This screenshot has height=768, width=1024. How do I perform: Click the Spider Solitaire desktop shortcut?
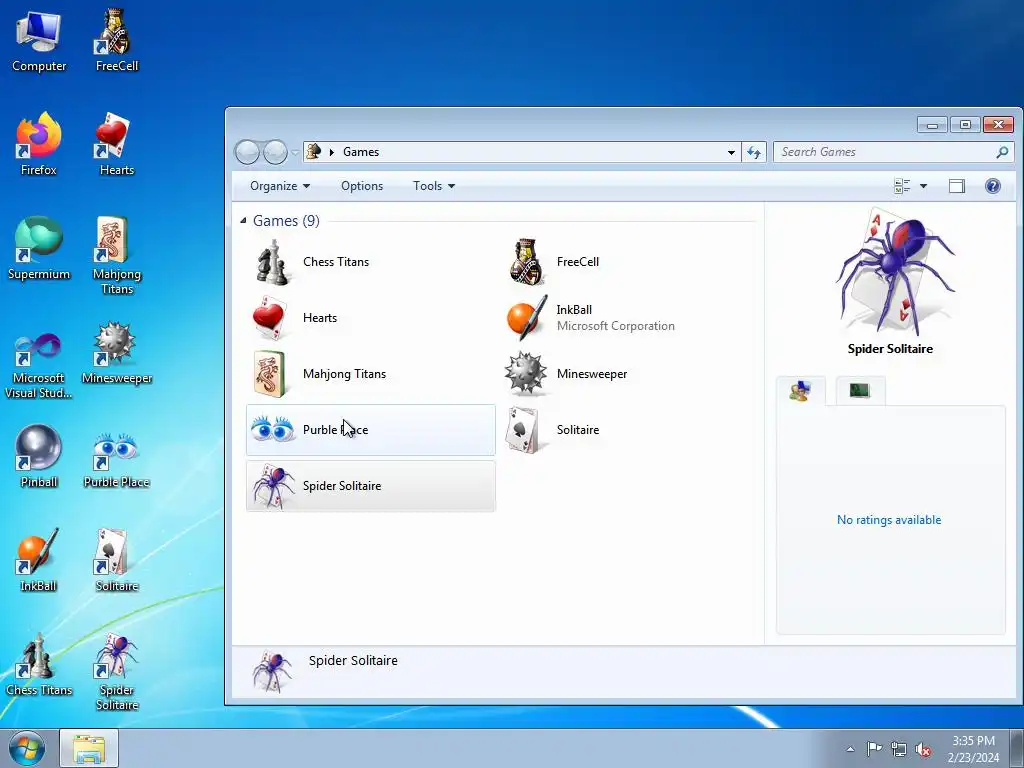coord(117,671)
